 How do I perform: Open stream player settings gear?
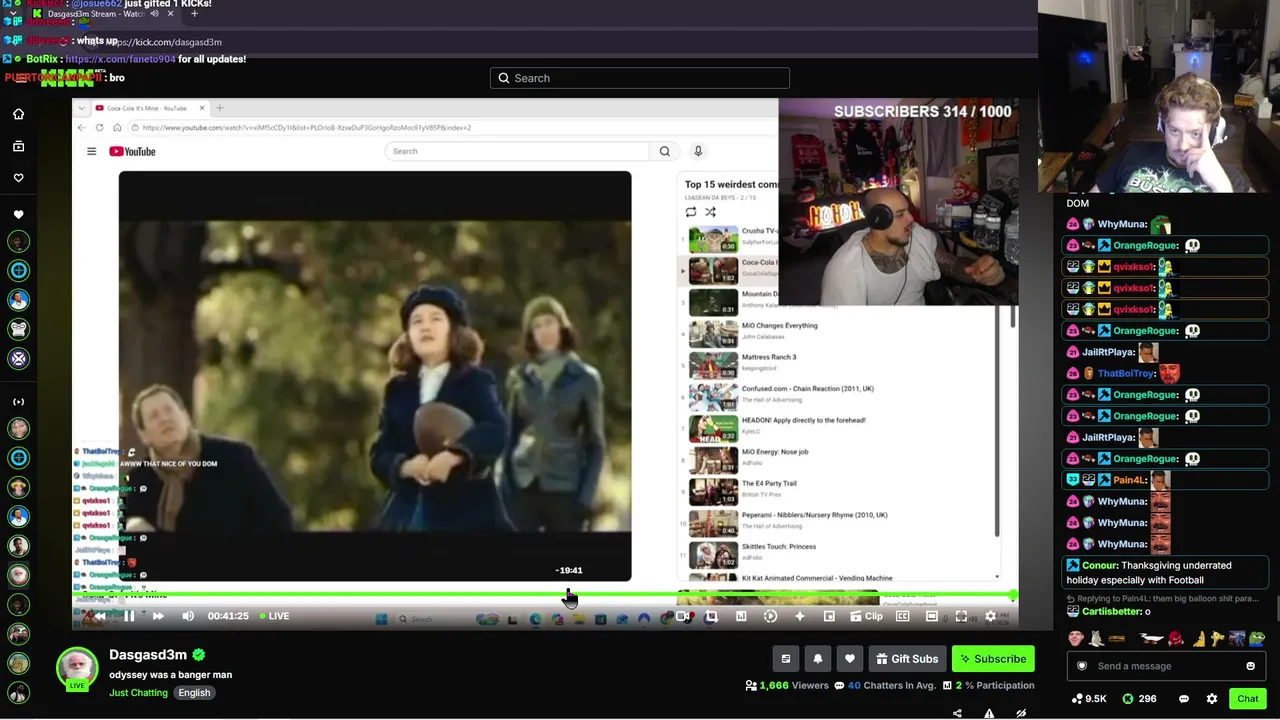pos(991,616)
